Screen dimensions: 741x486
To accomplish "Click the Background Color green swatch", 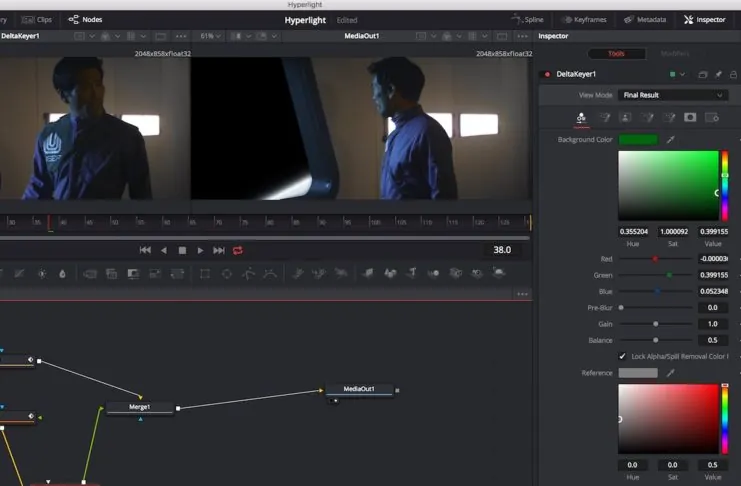I will [637, 139].
